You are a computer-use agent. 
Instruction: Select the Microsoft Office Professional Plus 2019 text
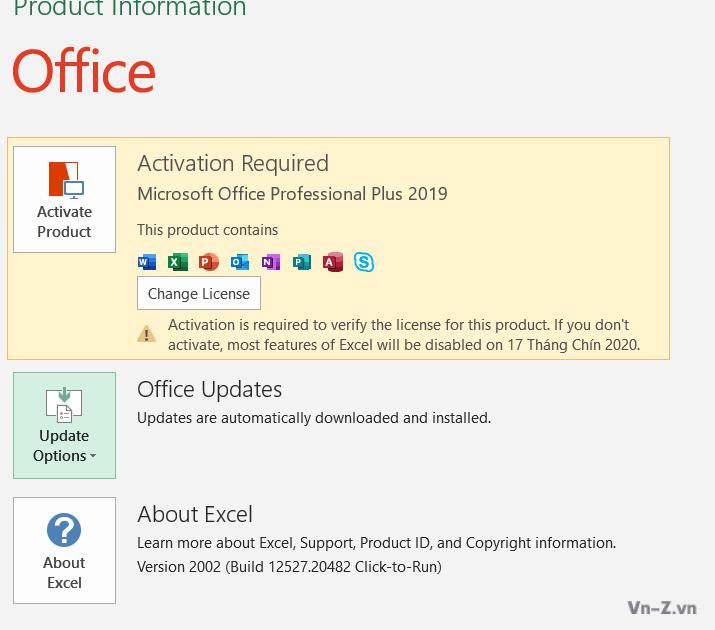[x=292, y=193]
